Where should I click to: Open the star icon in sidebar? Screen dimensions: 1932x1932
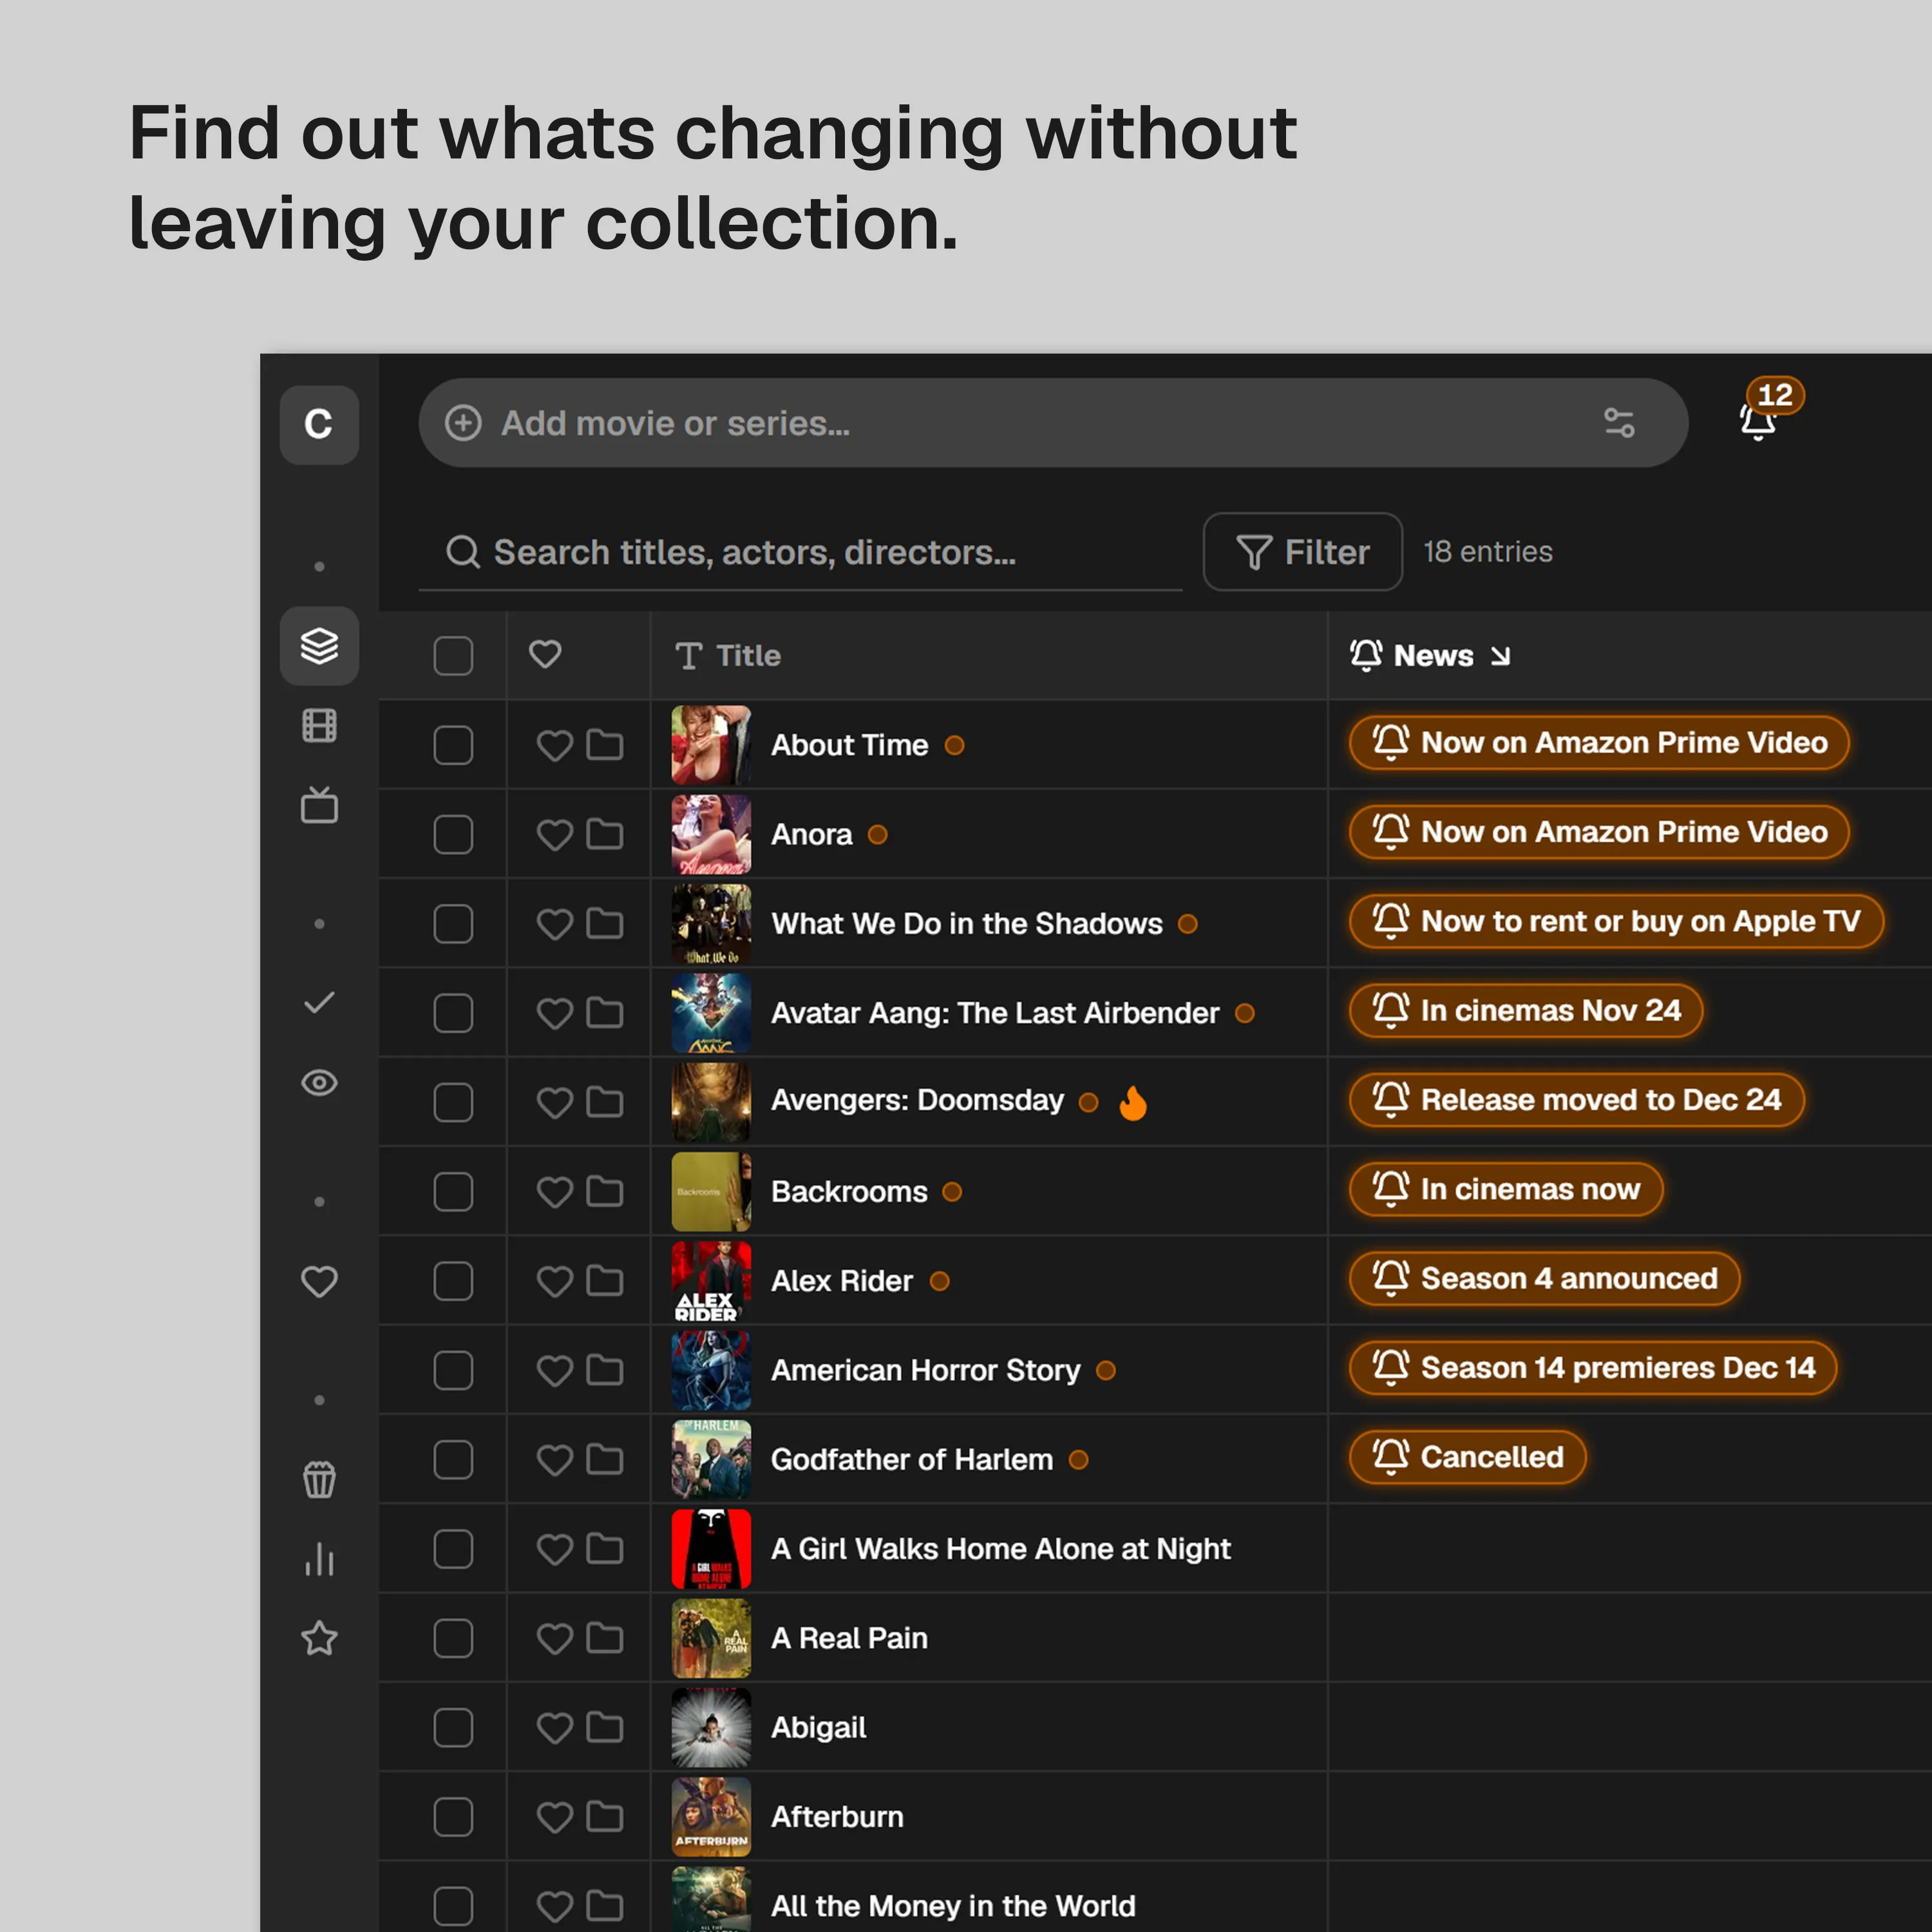point(319,1638)
